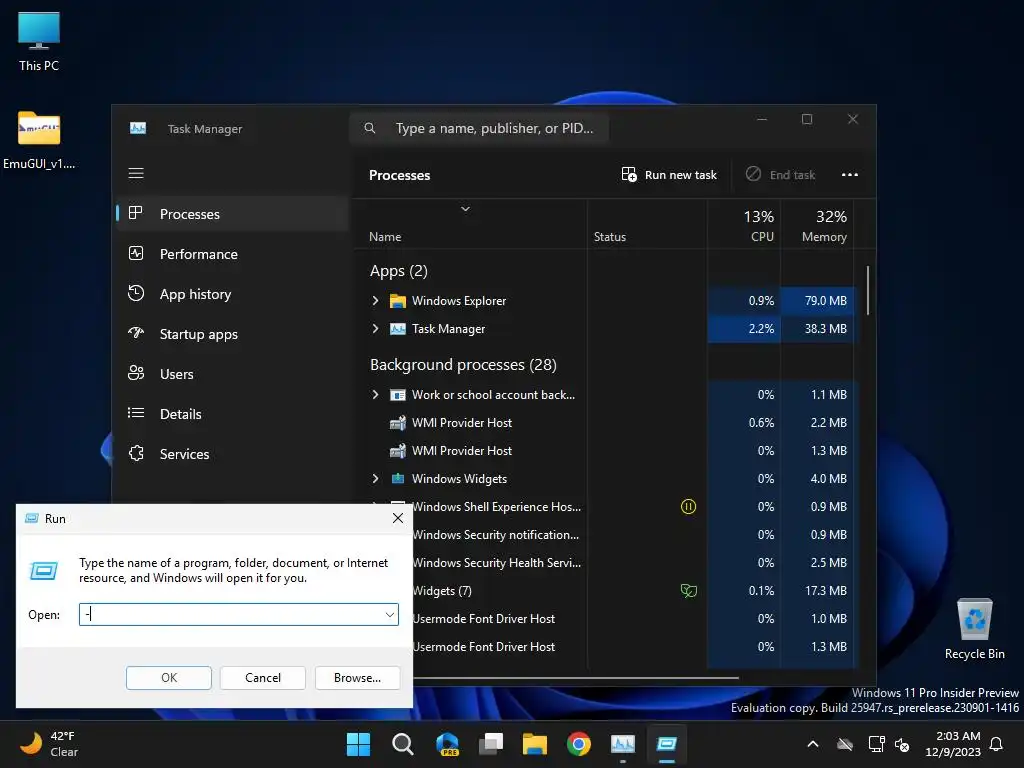Click Cancel in the Run dialog
Viewport: 1024px width, 768px height.
point(263,678)
